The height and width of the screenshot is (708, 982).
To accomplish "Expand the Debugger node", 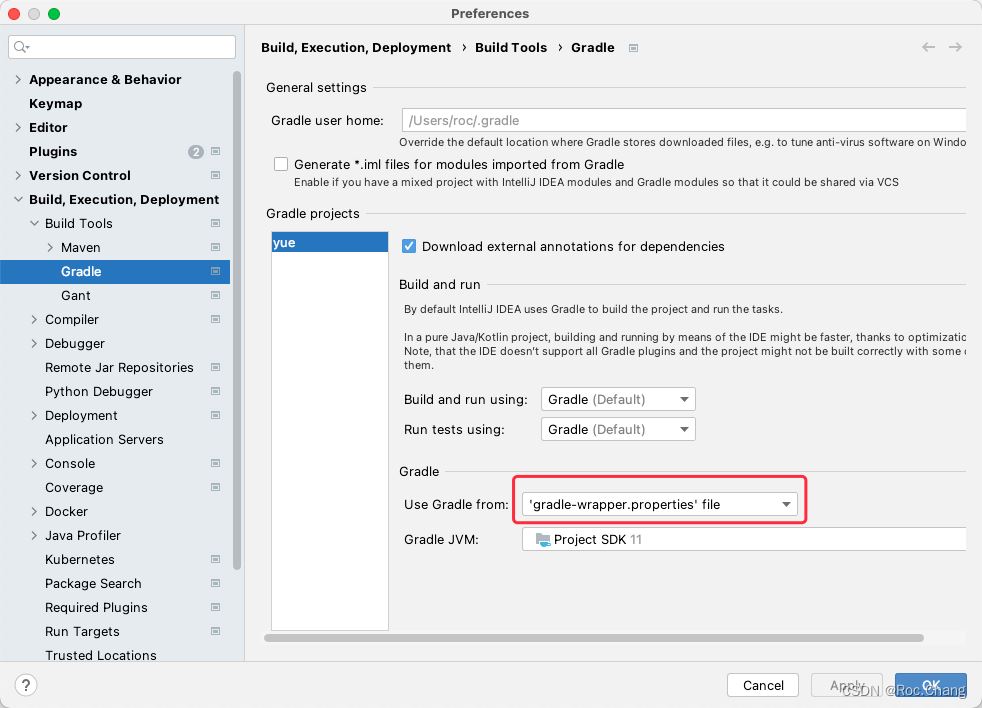I will pos(34,343).
